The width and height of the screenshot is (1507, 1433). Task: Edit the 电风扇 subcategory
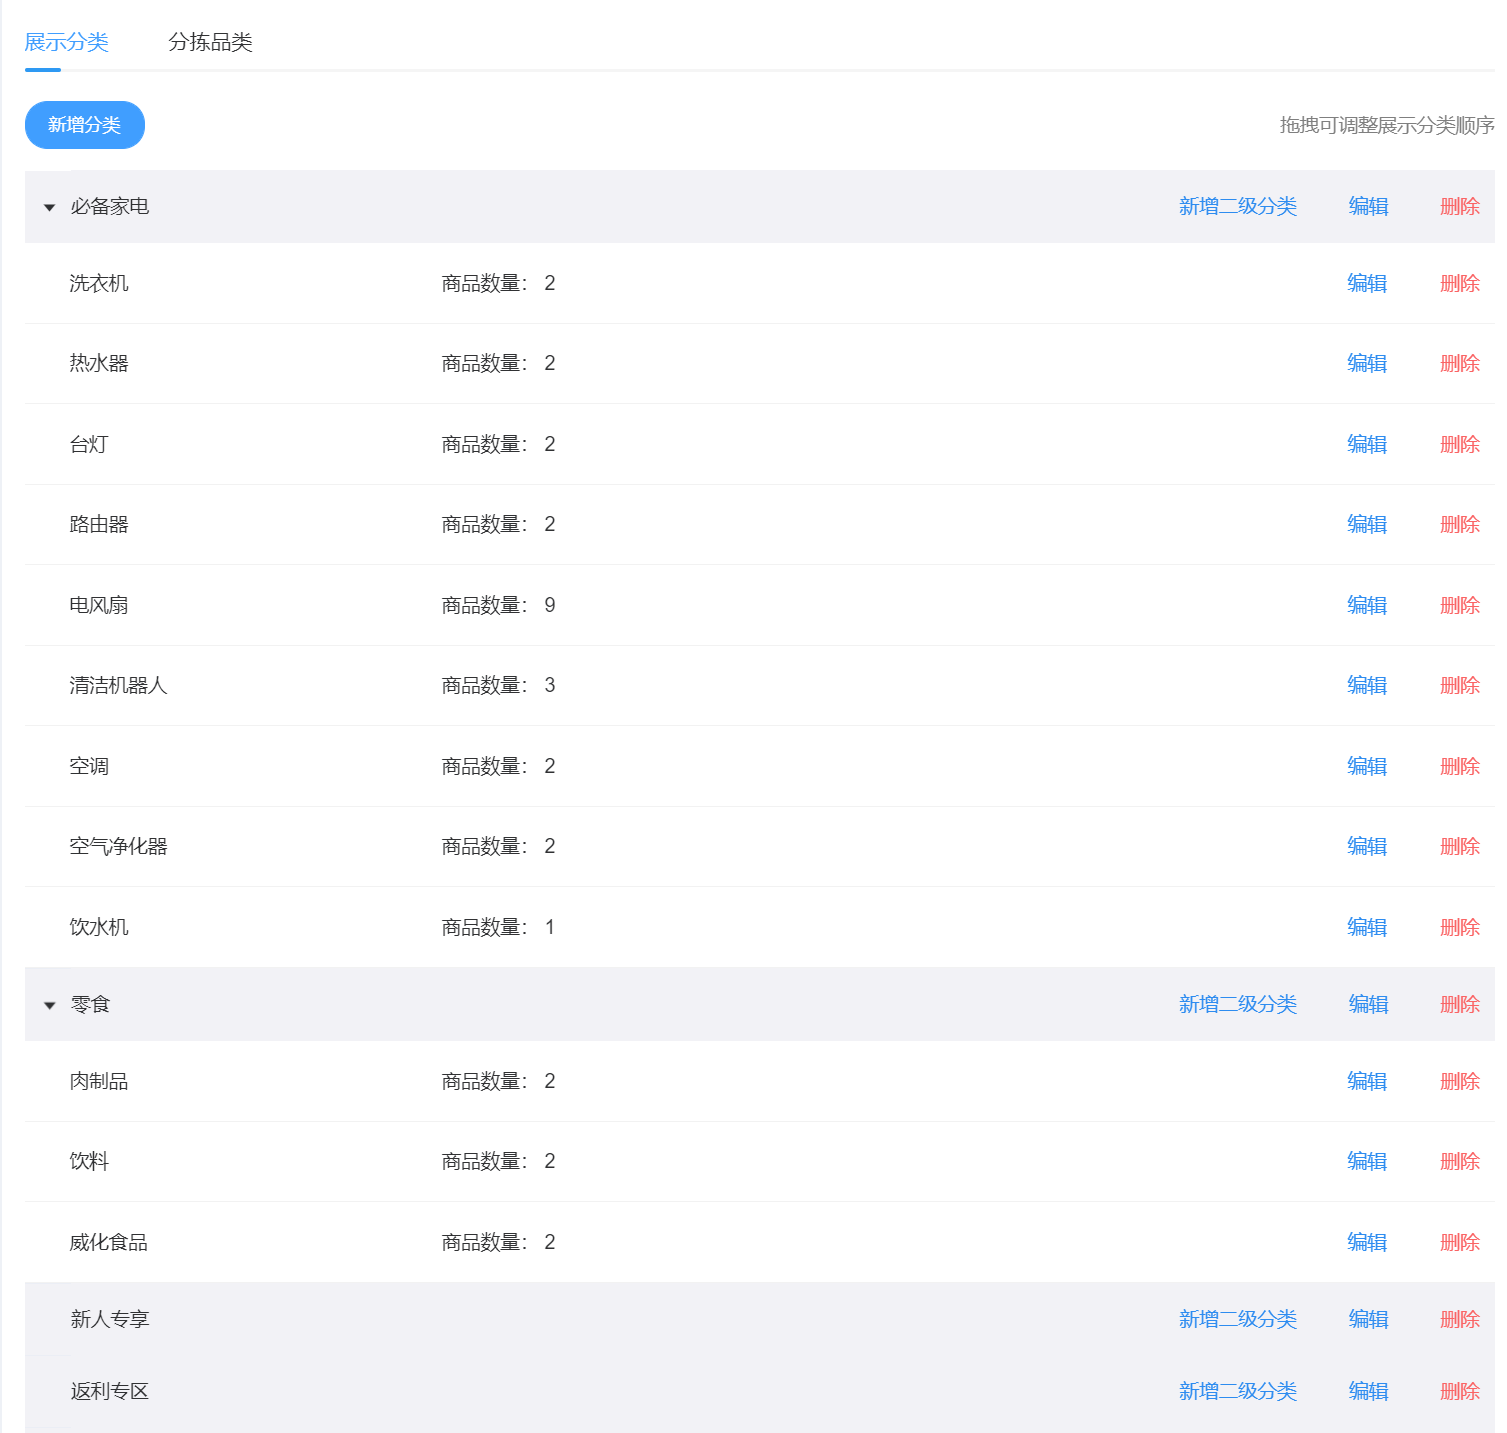click(x=1367, y=605)
